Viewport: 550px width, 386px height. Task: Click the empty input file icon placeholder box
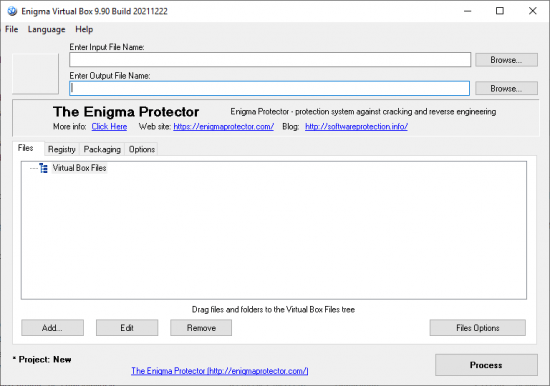pyautogui.click(x=35, y=74)
